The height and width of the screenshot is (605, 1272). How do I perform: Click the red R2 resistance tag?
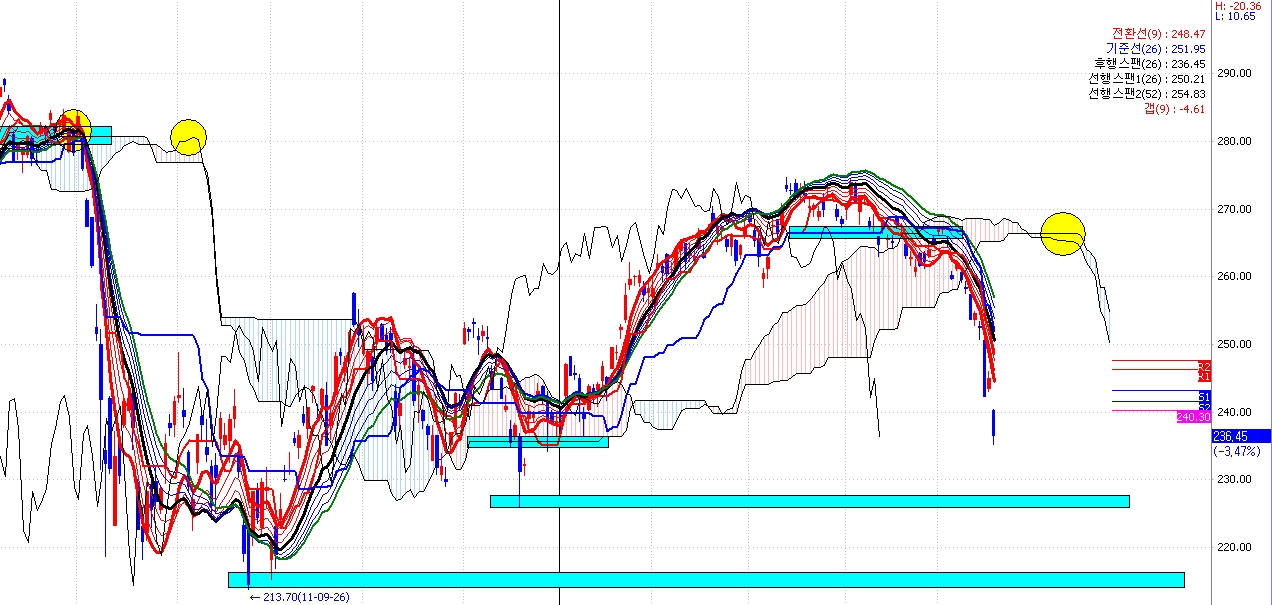(x=1204, y=367)
